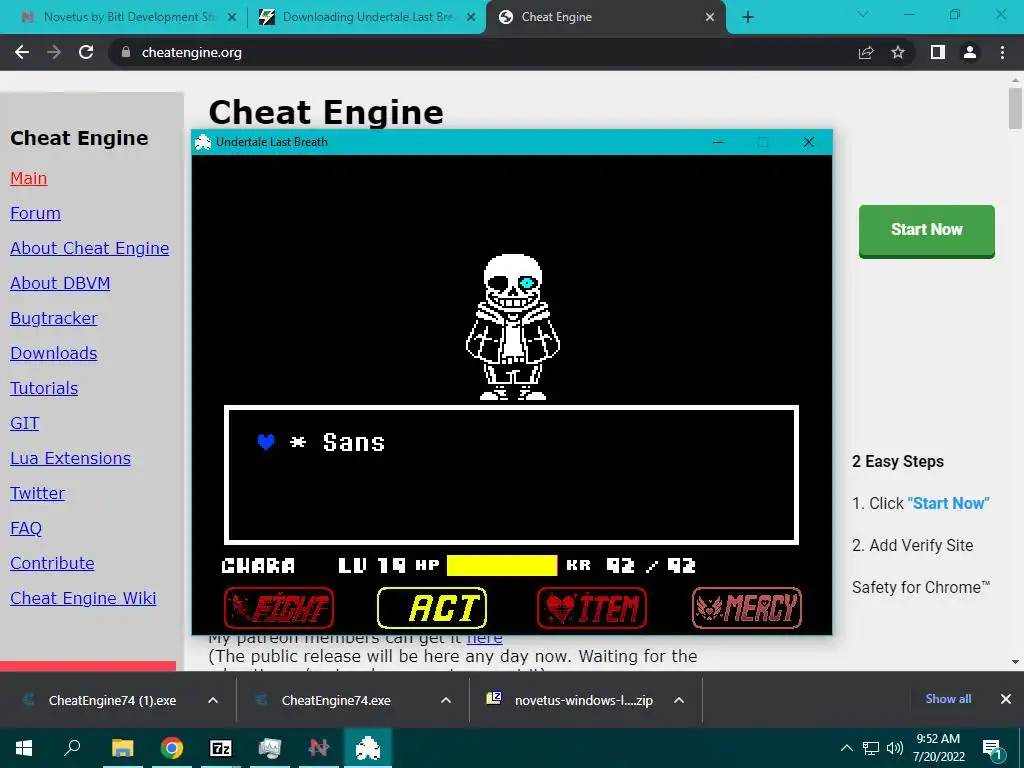The image size is (1024, 768).
Task: Close the Cheat Engine tab
Action: pyautogui.click(x=710, y=18)
